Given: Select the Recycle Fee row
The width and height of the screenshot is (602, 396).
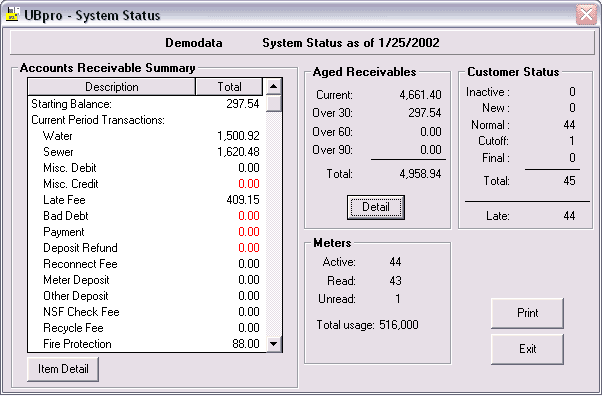Looking at the screenshot, I should pyautogui.click(x=146, y=328).
